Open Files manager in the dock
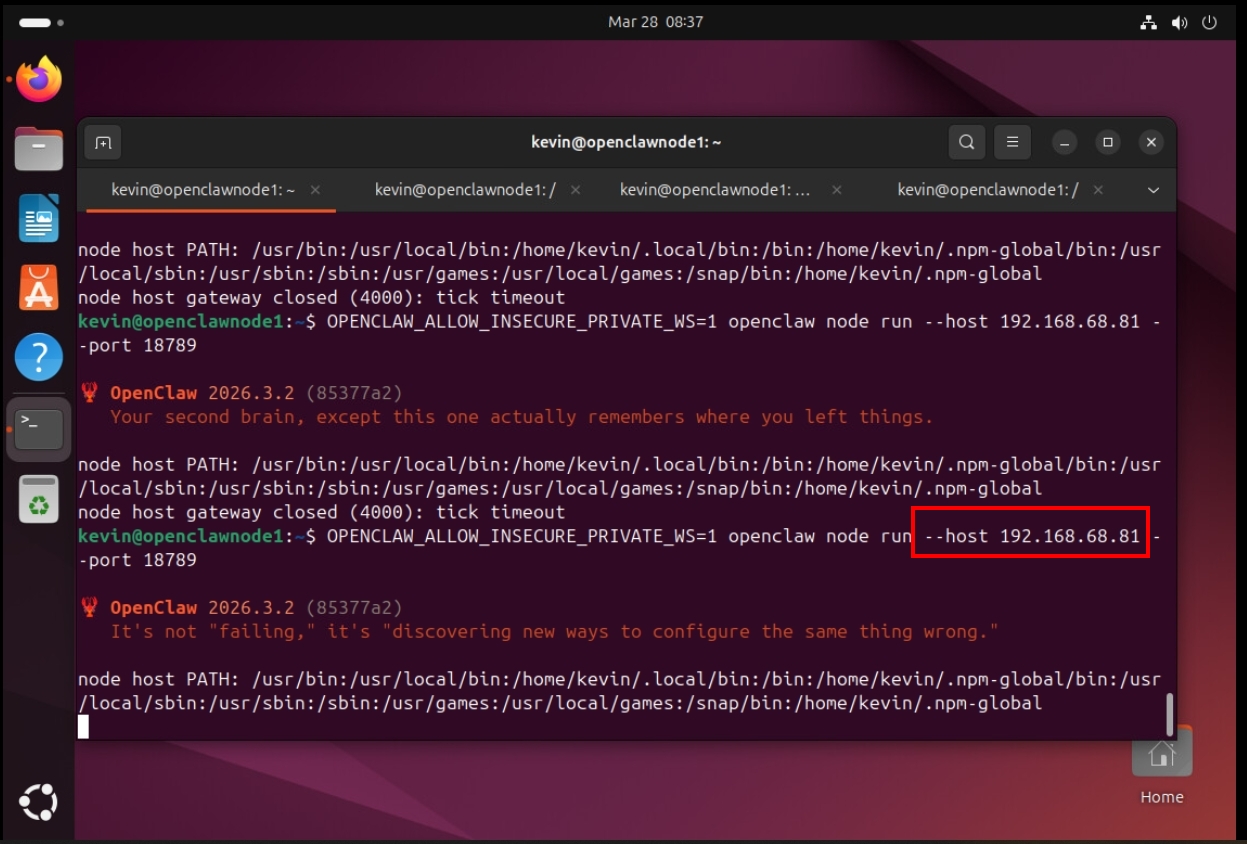Image resolution: width=1247 pixels, height=844 pixels. pyautogui.click(x=39, y=149)
